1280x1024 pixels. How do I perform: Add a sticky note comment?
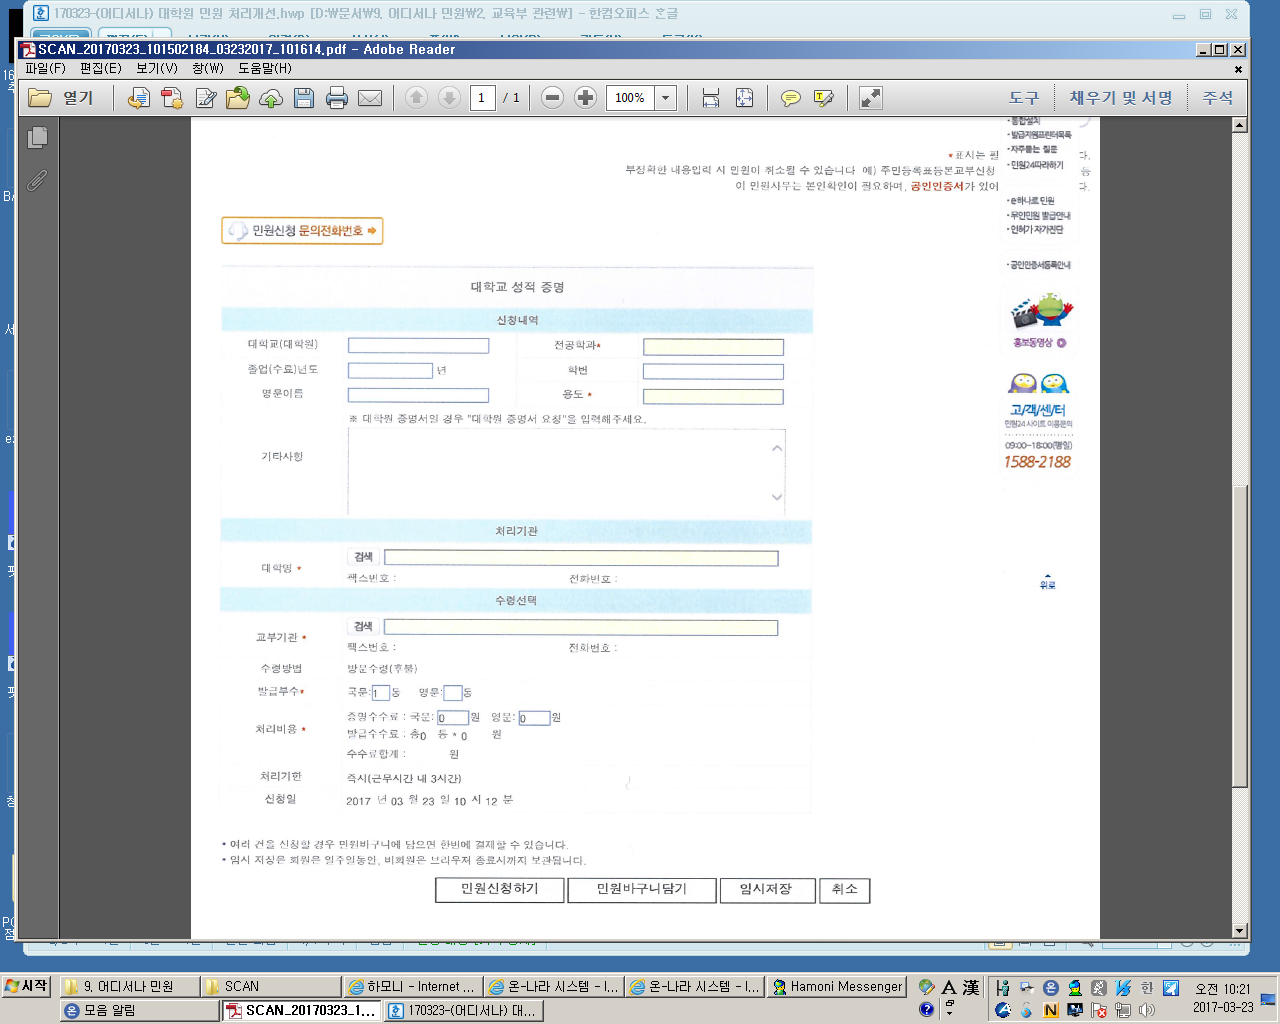point(791,98)
